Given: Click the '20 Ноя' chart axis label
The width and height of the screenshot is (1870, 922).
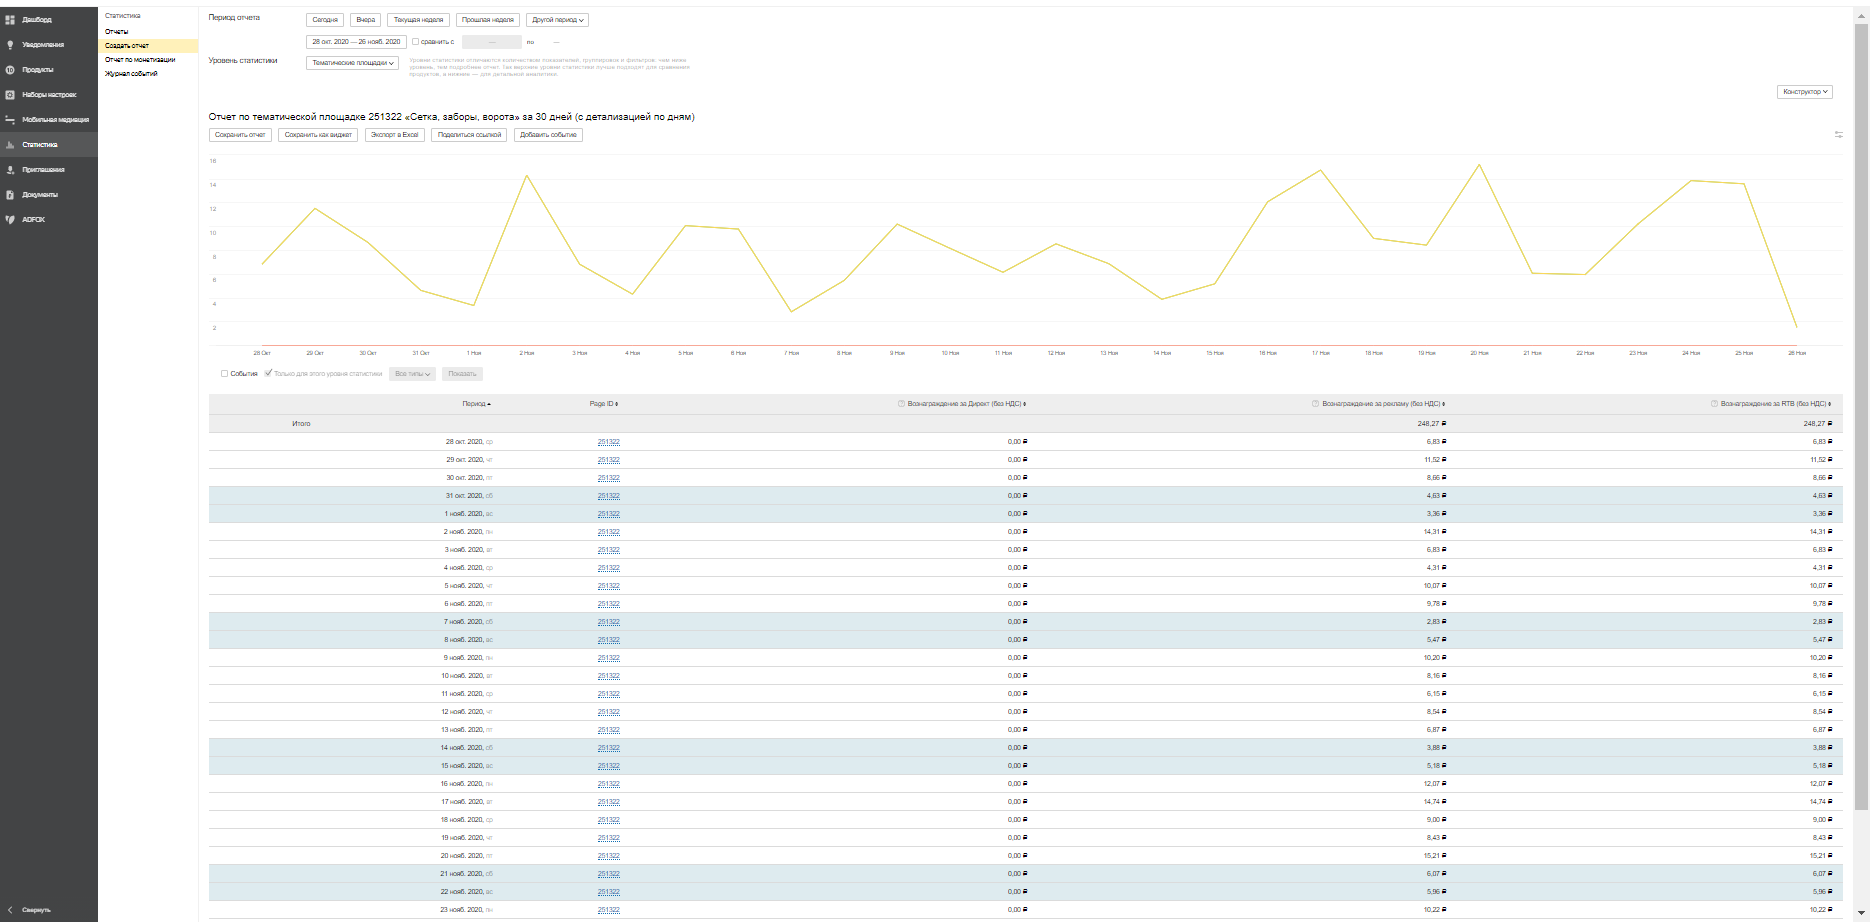Looking at the screenshot, I should 1479,353.
